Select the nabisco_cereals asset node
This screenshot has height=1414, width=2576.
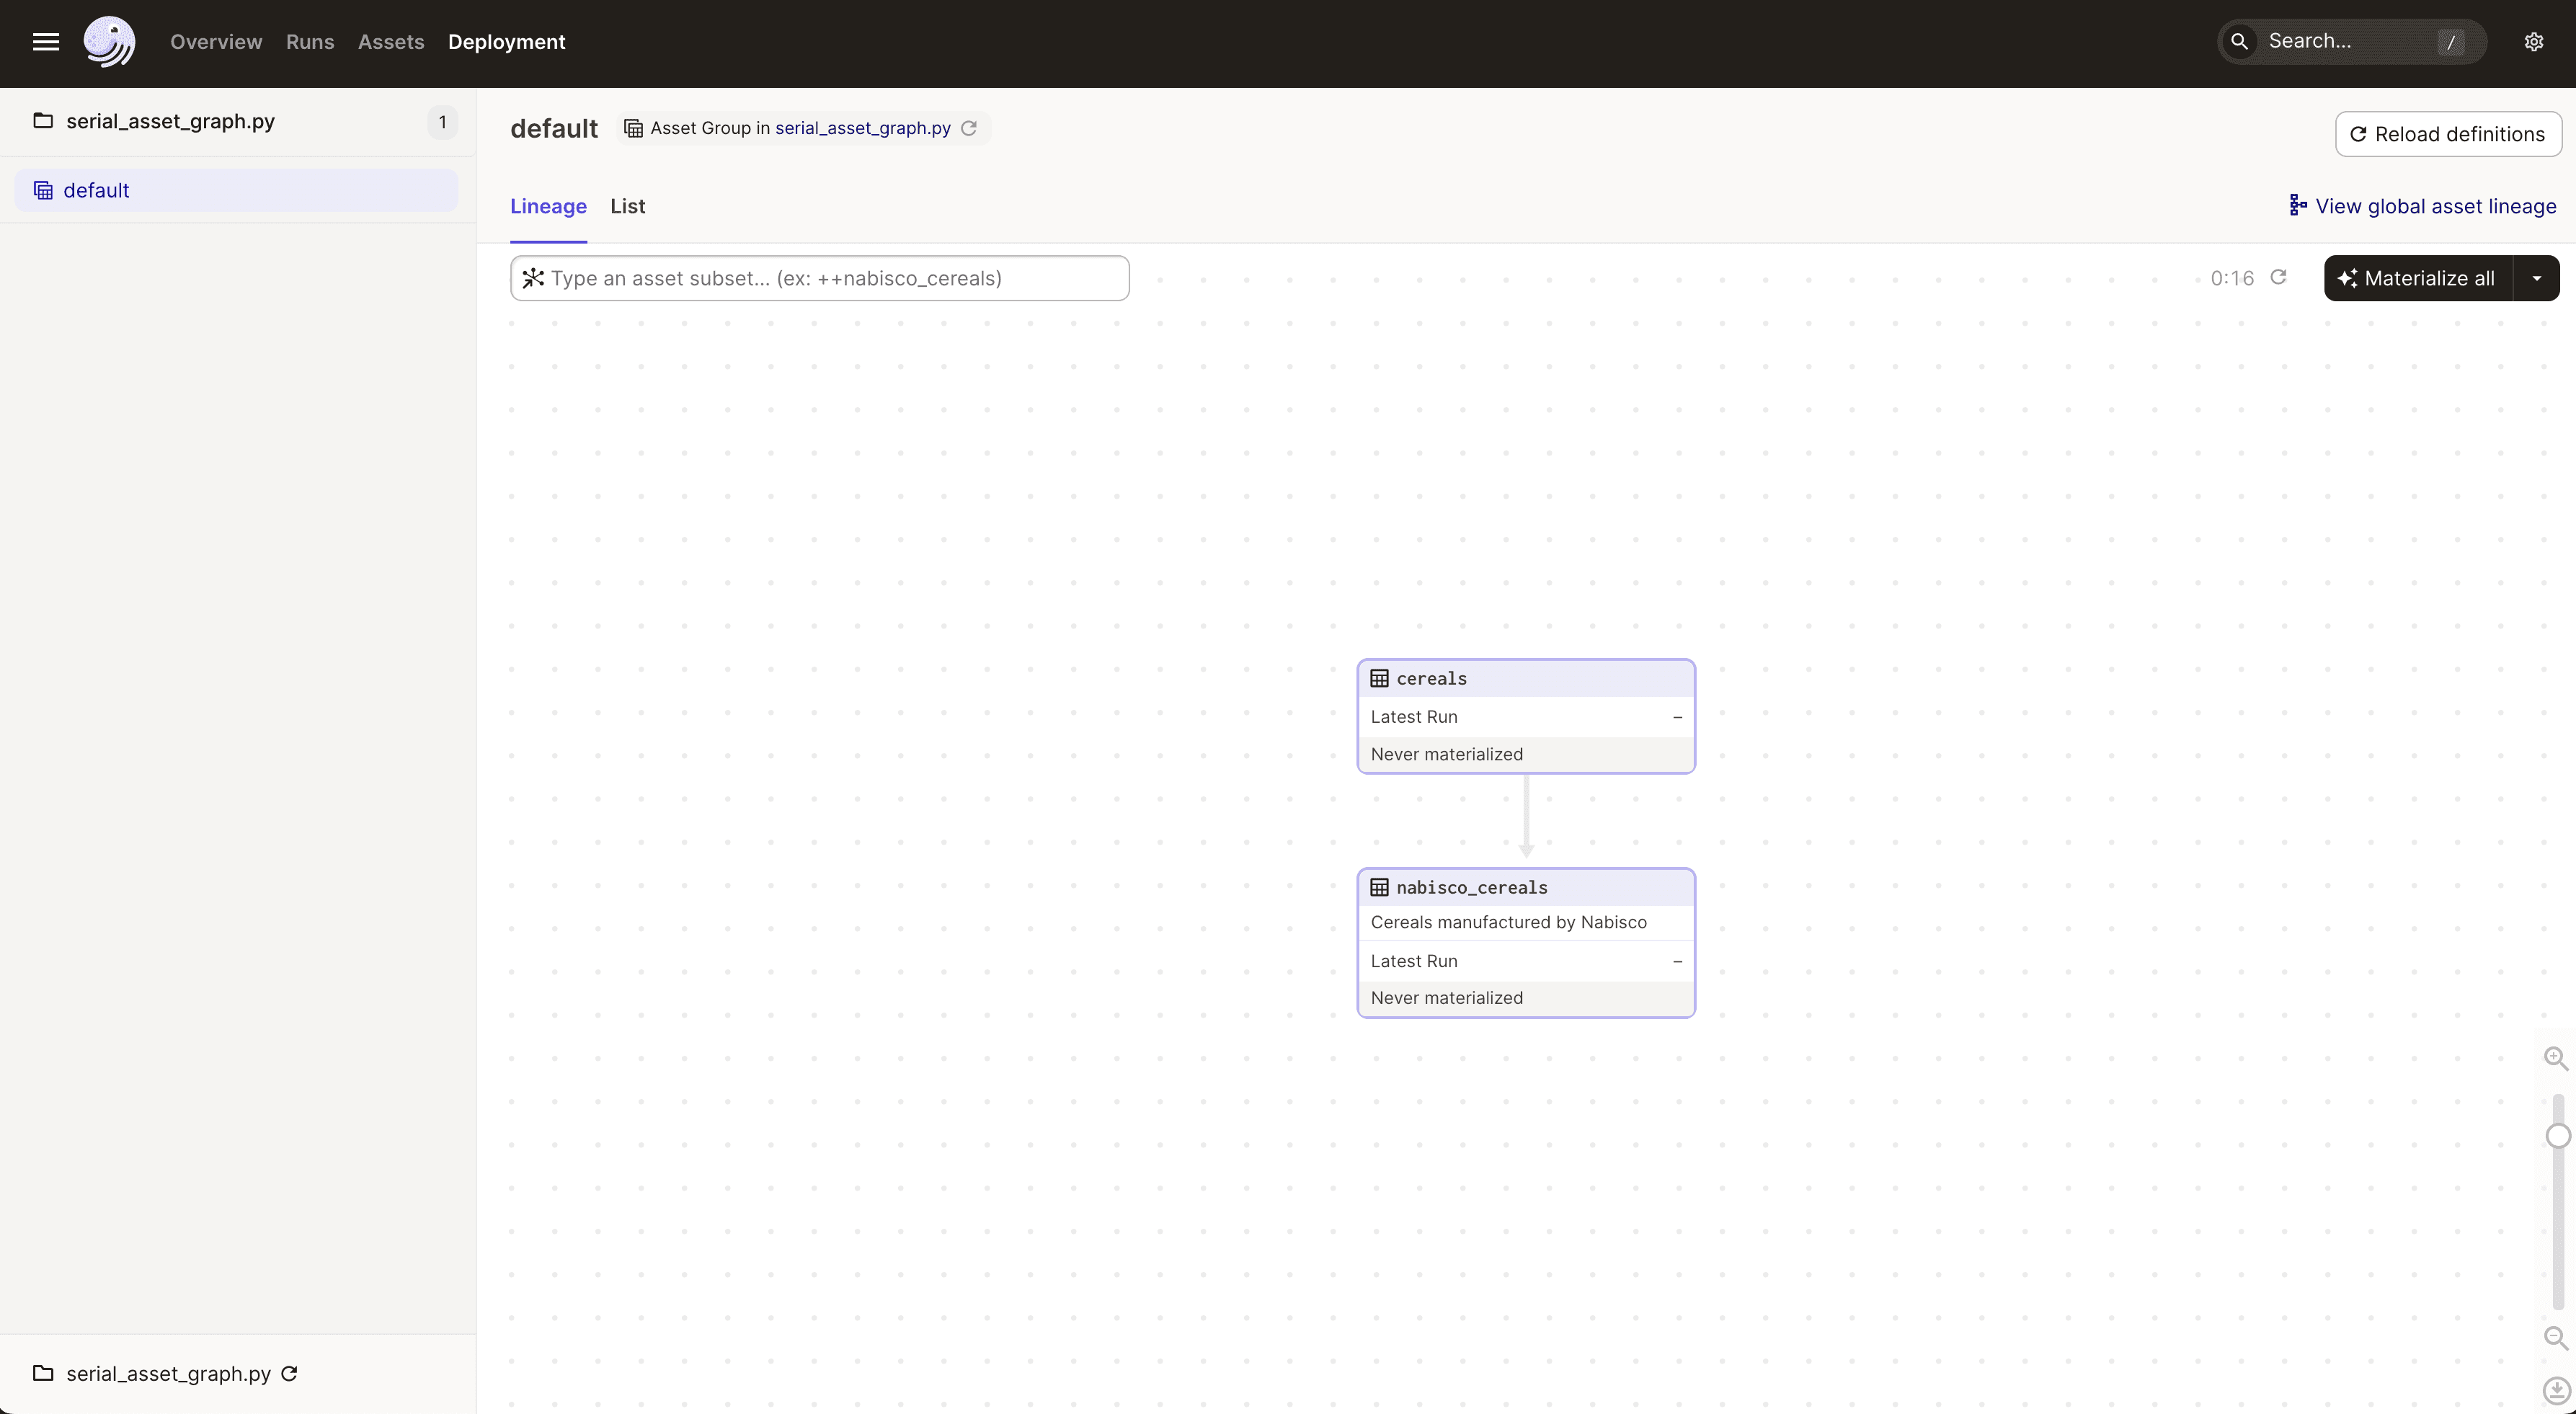pos(1526,943)
